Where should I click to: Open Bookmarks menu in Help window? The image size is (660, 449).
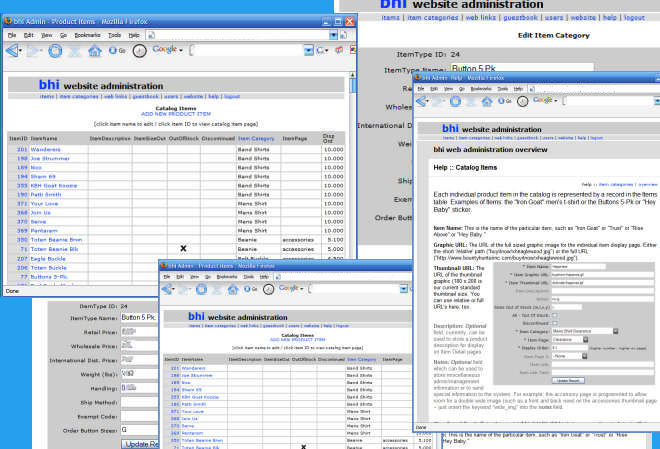click(x=481, y=89)
